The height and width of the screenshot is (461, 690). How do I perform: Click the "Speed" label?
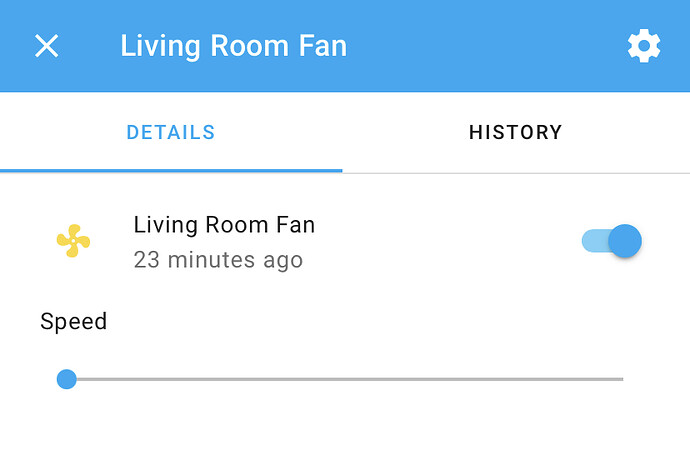pos(73,321)
